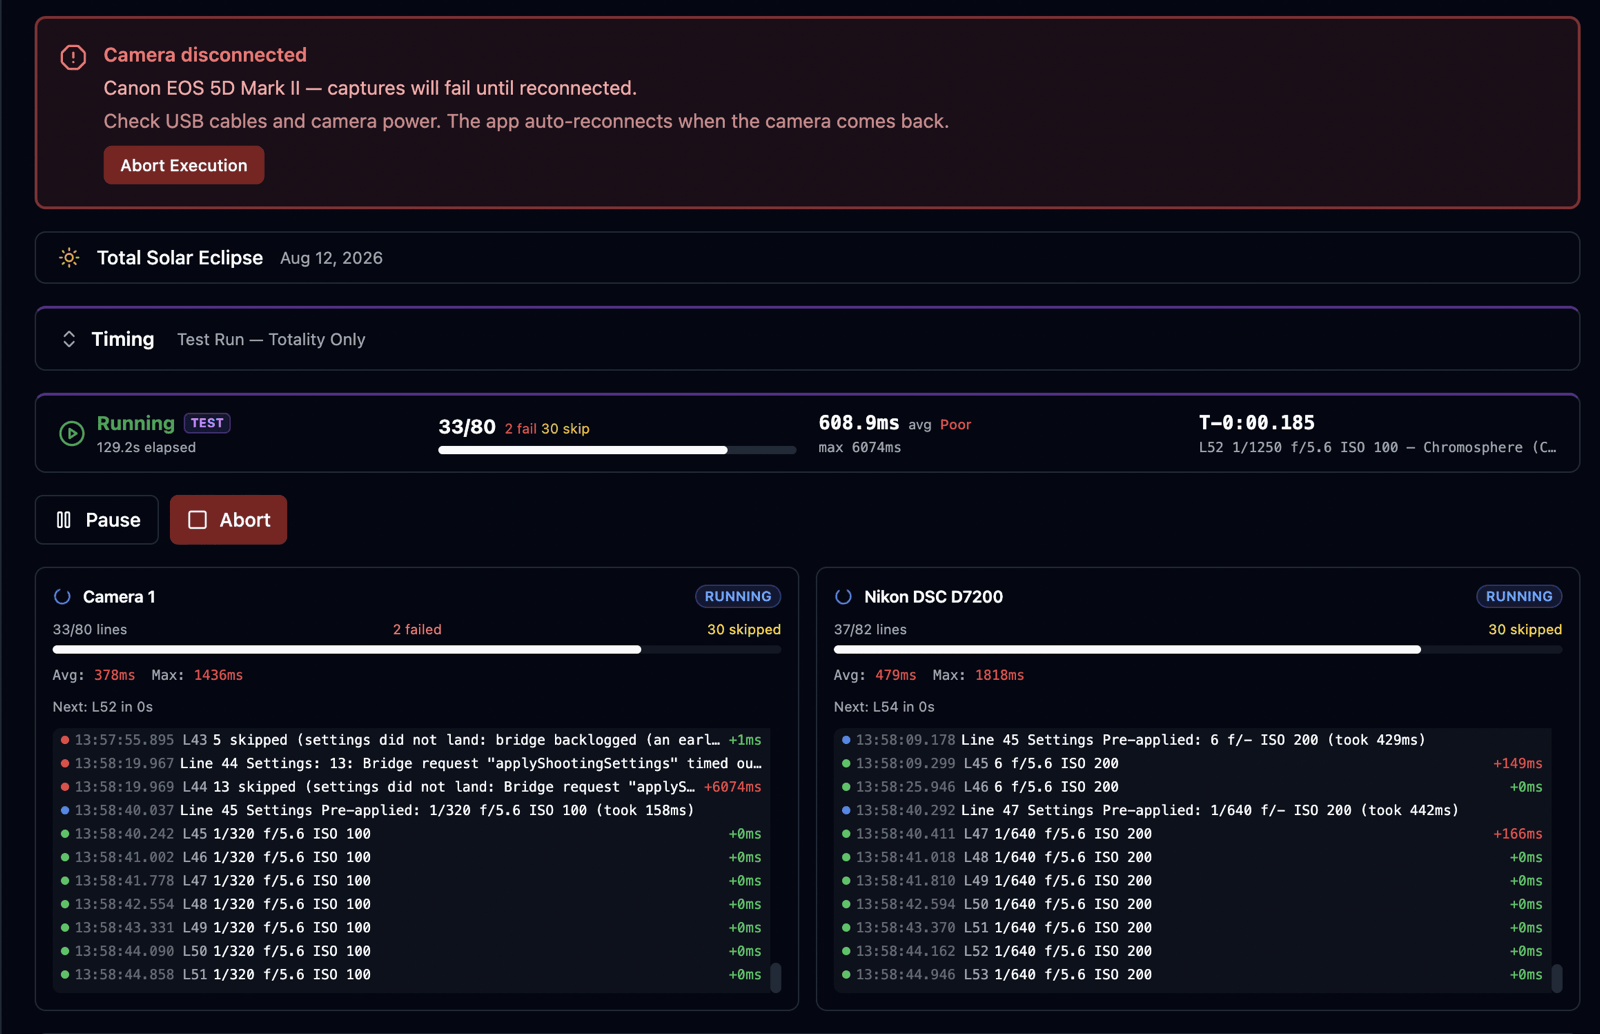
Task: Click the "Poor" latency rating
Action: click(x=955, y=425)
